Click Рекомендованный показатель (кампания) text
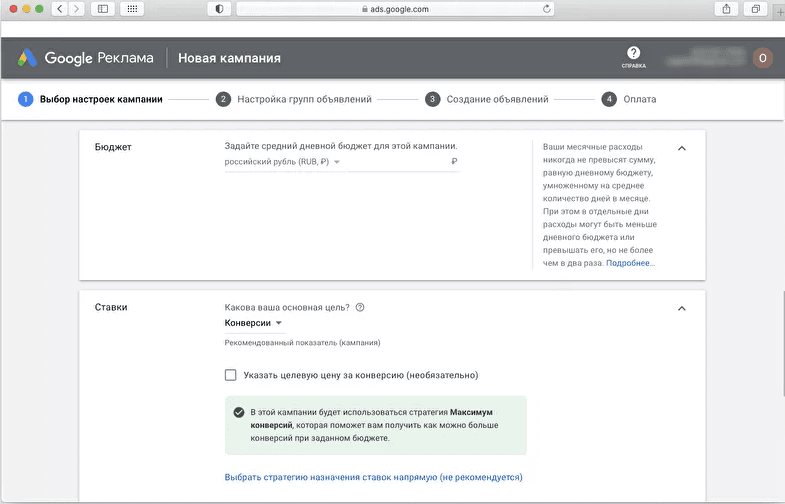785x504 pixels. click(302, 343)
